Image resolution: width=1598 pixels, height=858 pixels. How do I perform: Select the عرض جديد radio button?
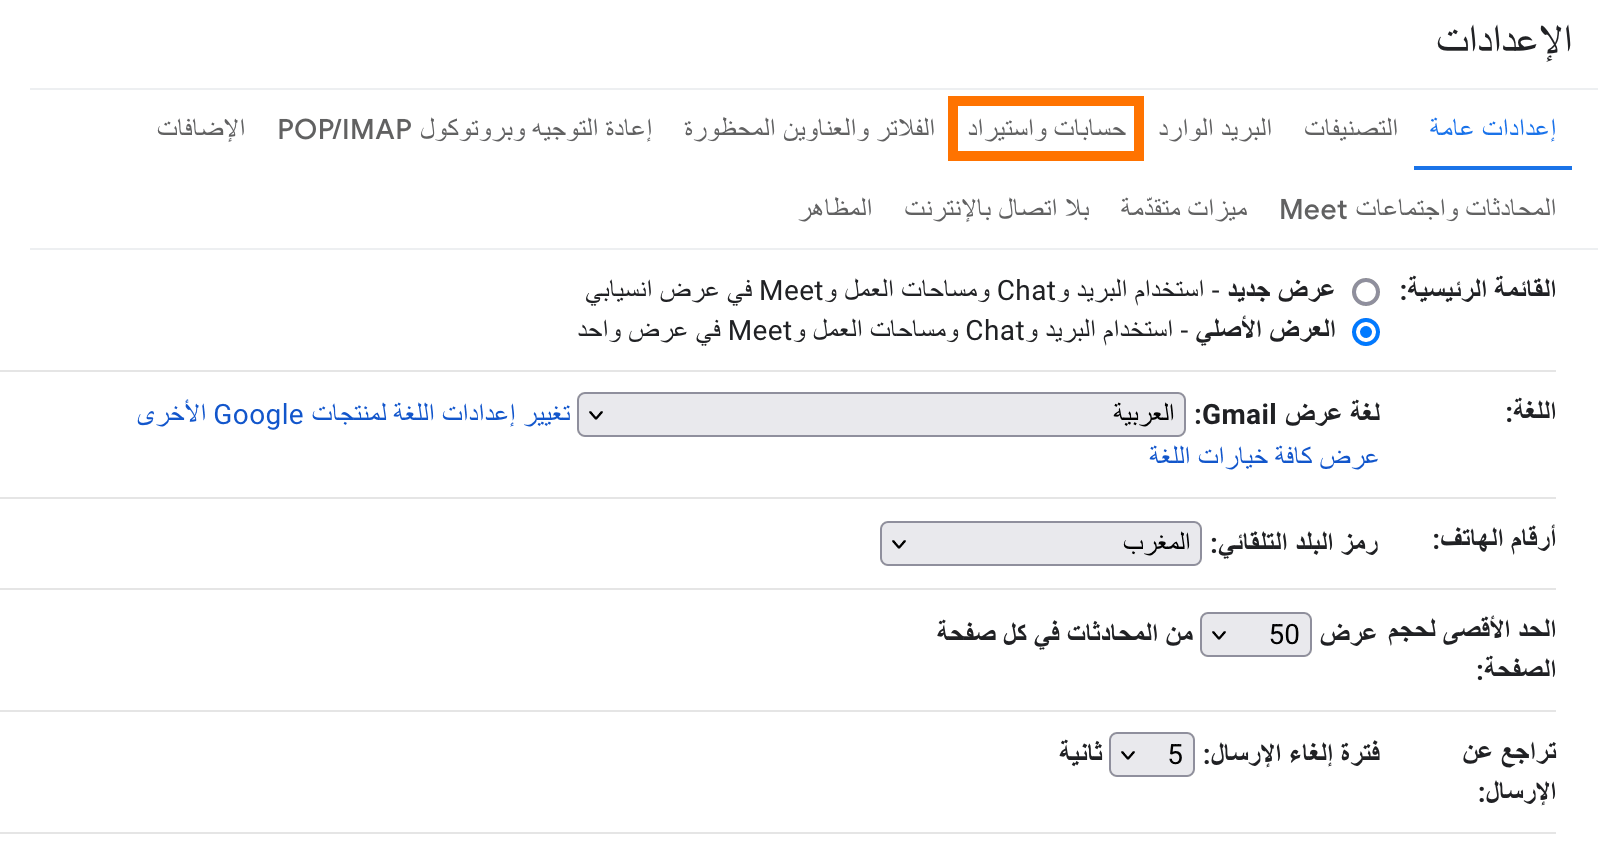(x=1366, y=292)
